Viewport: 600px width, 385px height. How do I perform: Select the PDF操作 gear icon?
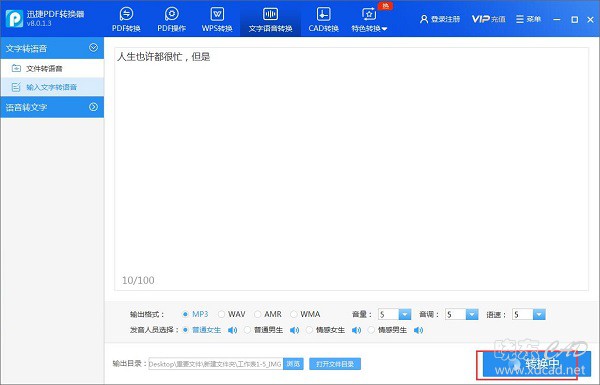[171, 14]
